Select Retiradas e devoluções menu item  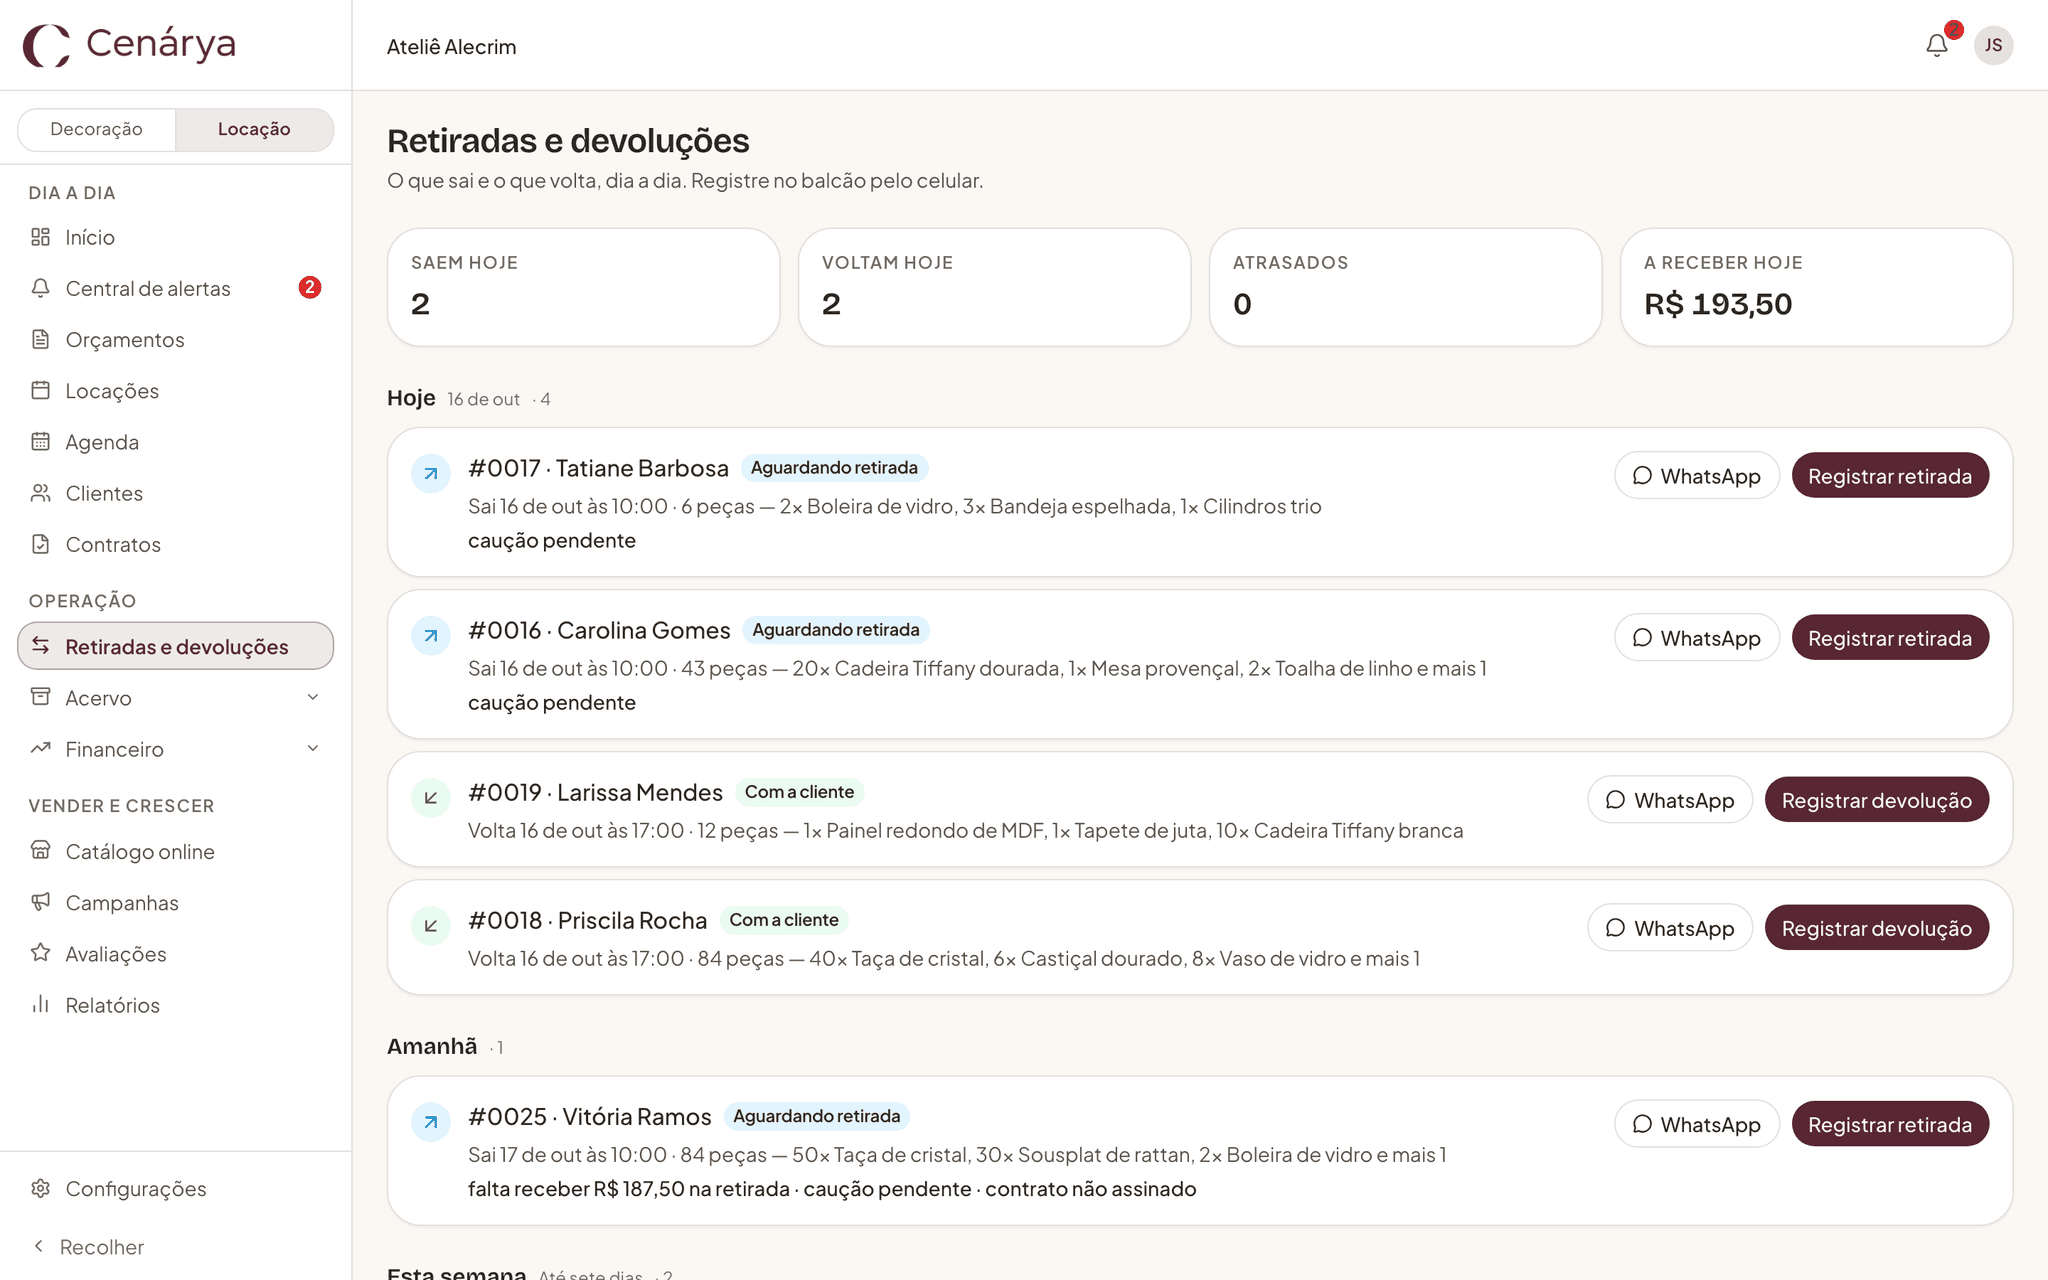176,646
